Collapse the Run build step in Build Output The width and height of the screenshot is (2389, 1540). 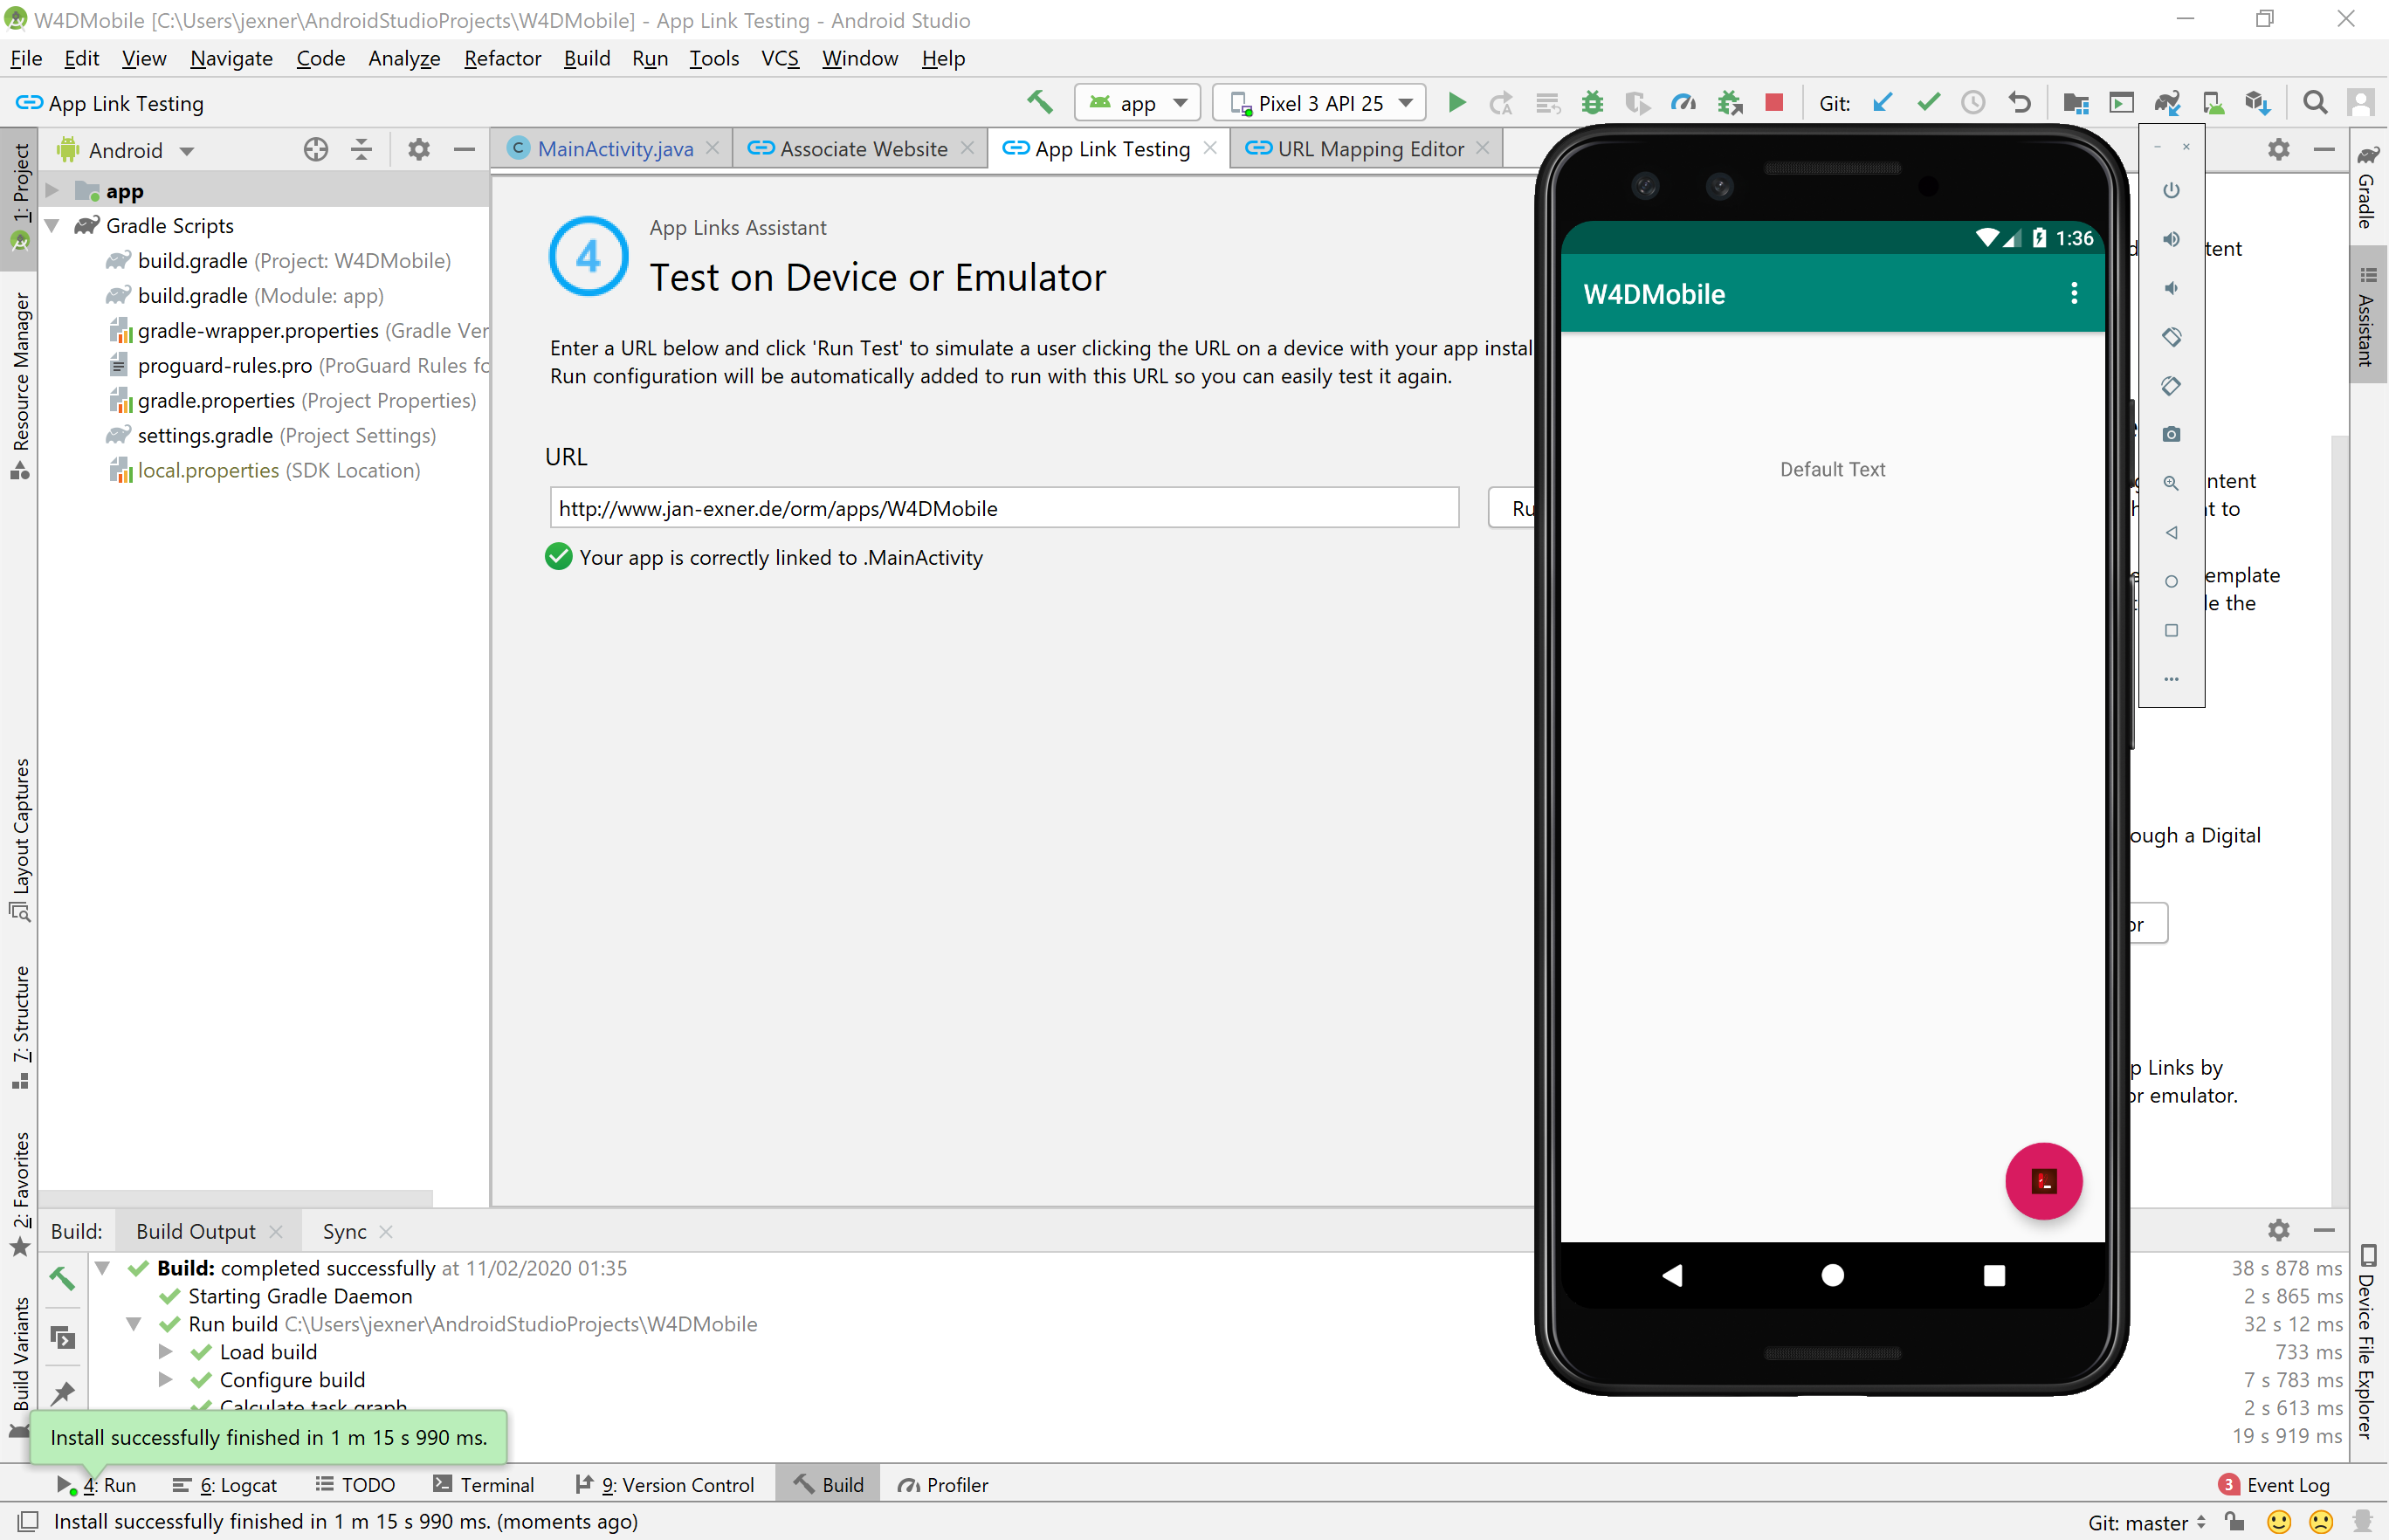(136, 1323)
